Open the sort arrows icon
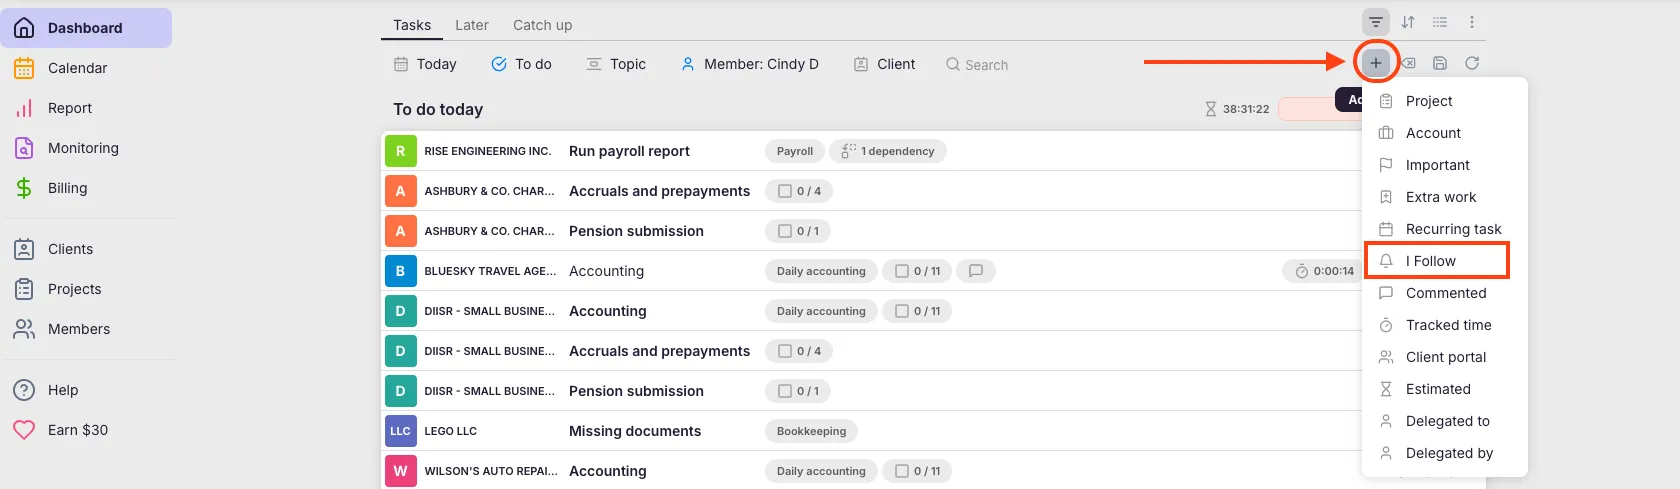1680x489 pixels. click(1408, 22)
